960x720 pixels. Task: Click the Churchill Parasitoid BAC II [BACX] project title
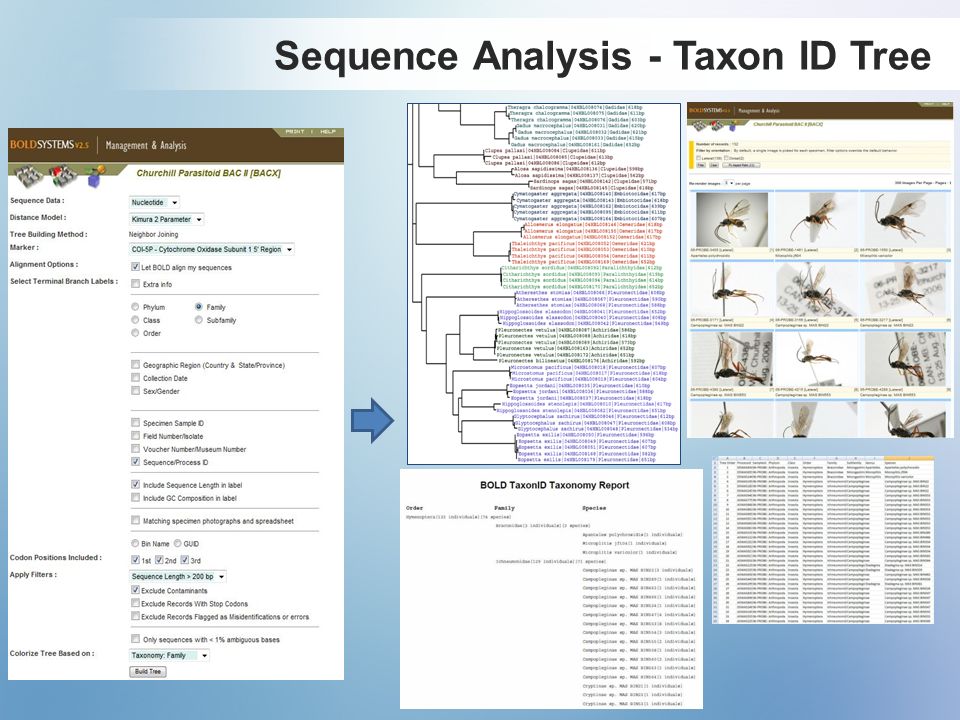click(x=208, y=173)
